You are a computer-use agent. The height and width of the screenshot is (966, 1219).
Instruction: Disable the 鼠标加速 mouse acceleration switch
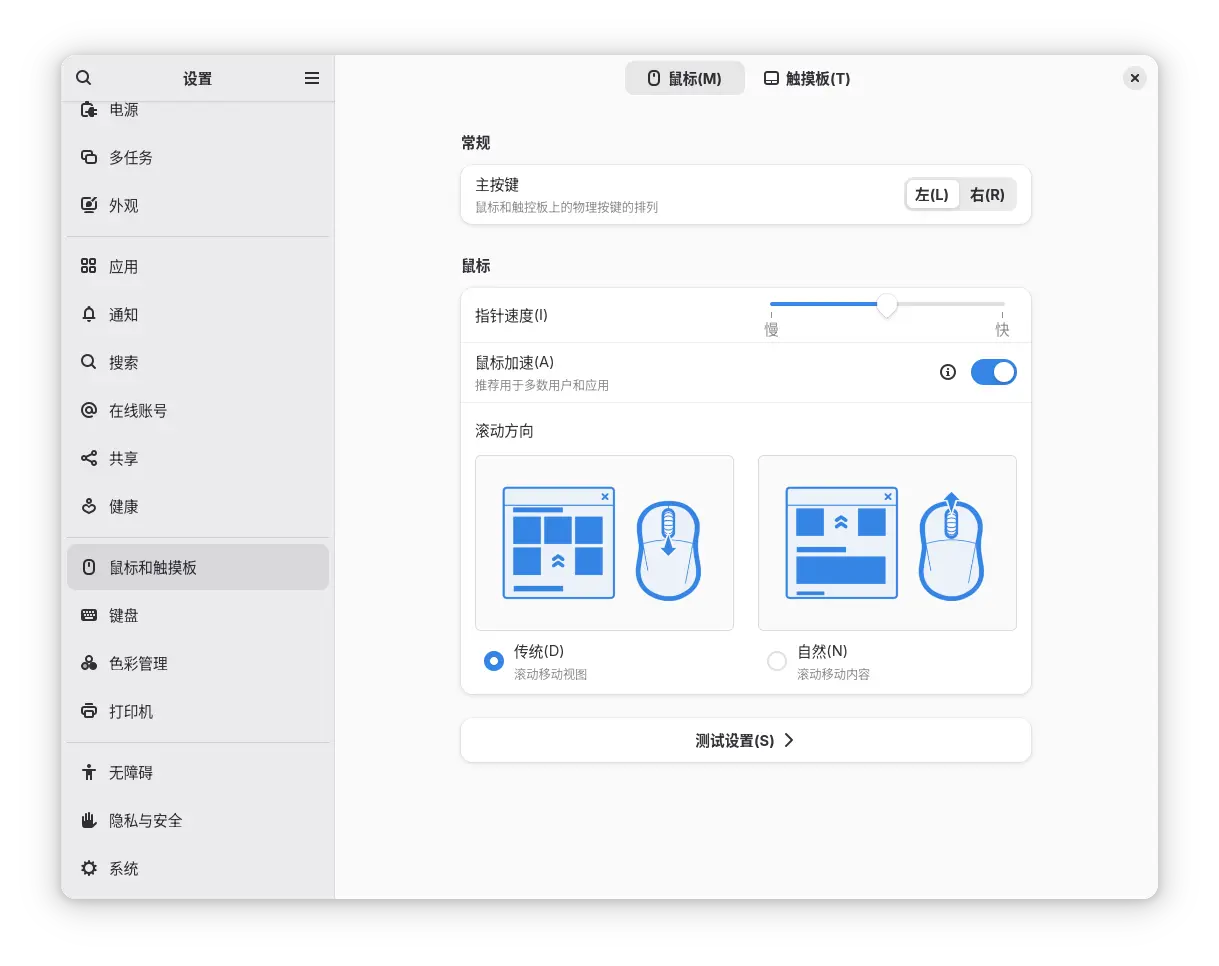coord(993,372)
